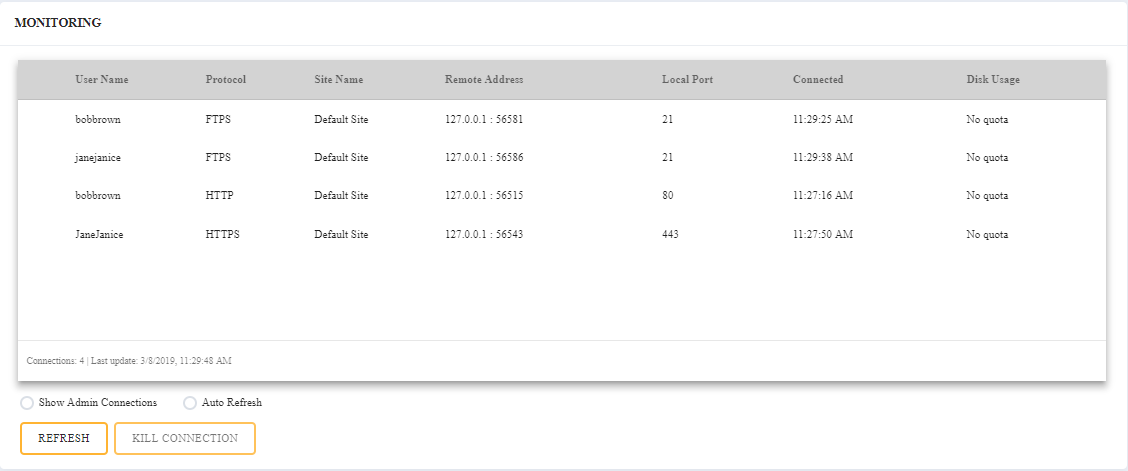Enable Show Admin Connections option
This screenshot has width=1128, height=471.
tap(27, 403)
